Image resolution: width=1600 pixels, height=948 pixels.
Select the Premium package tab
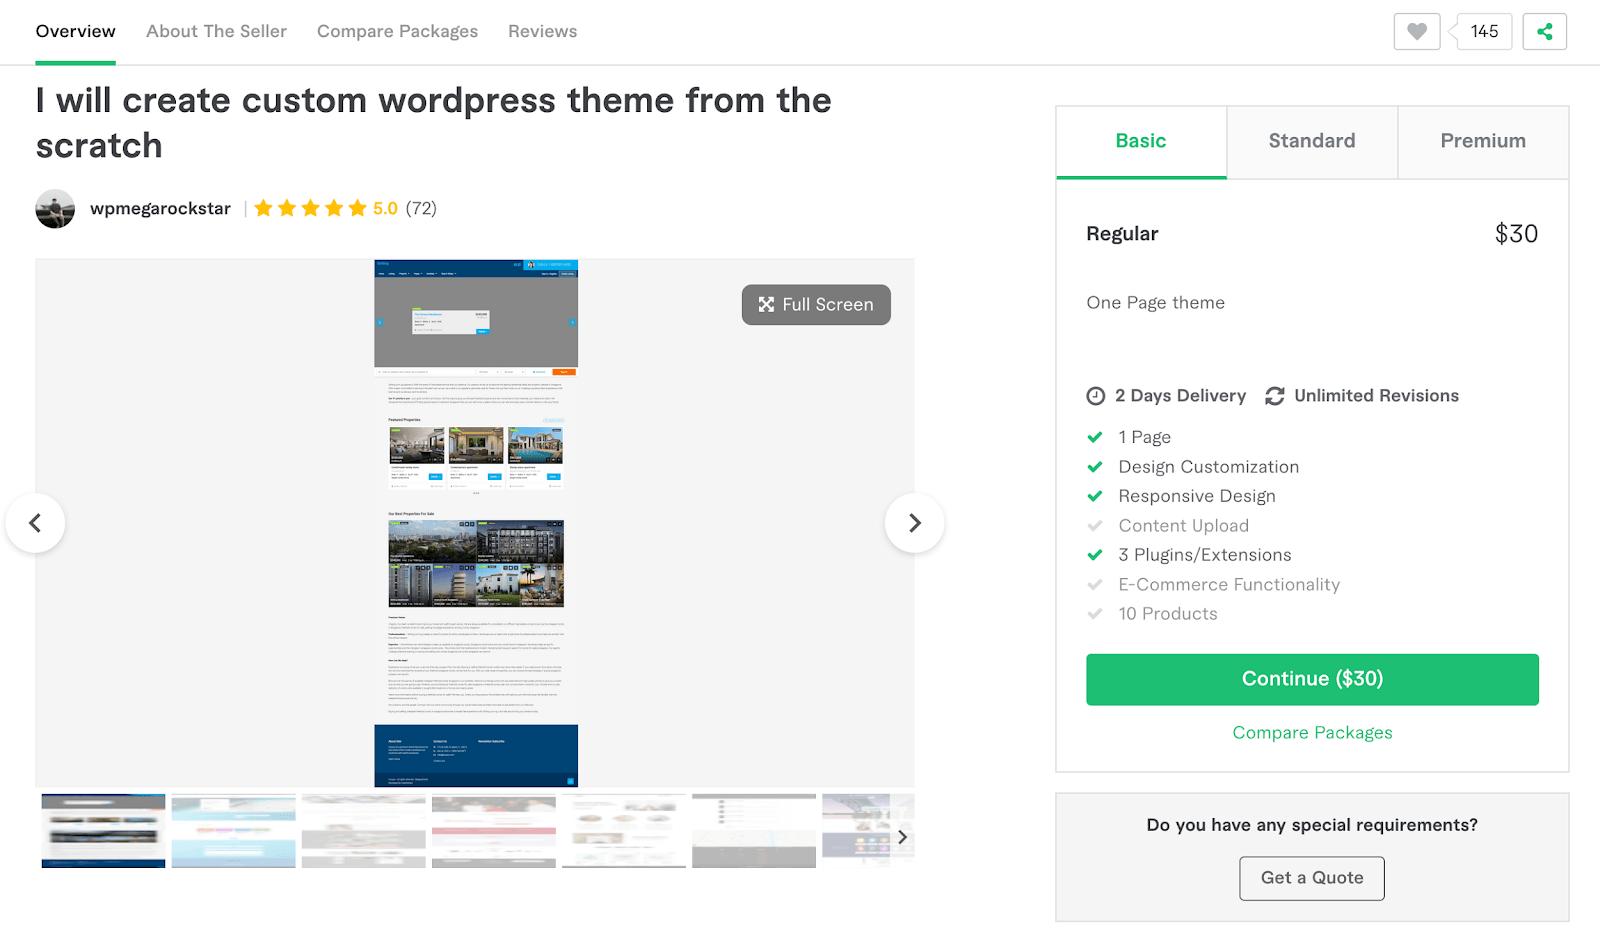(1483, 142)
